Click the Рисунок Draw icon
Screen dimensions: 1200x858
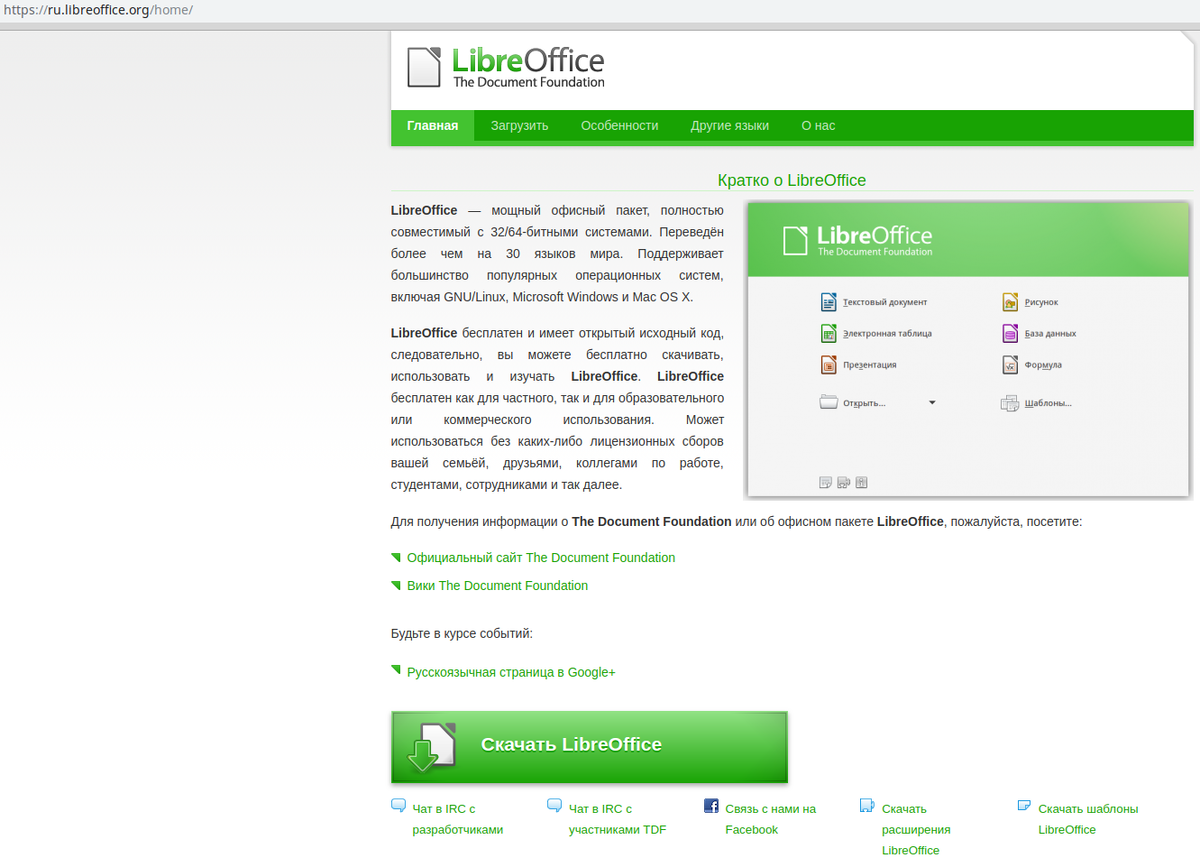click(x=1010, y=302)
